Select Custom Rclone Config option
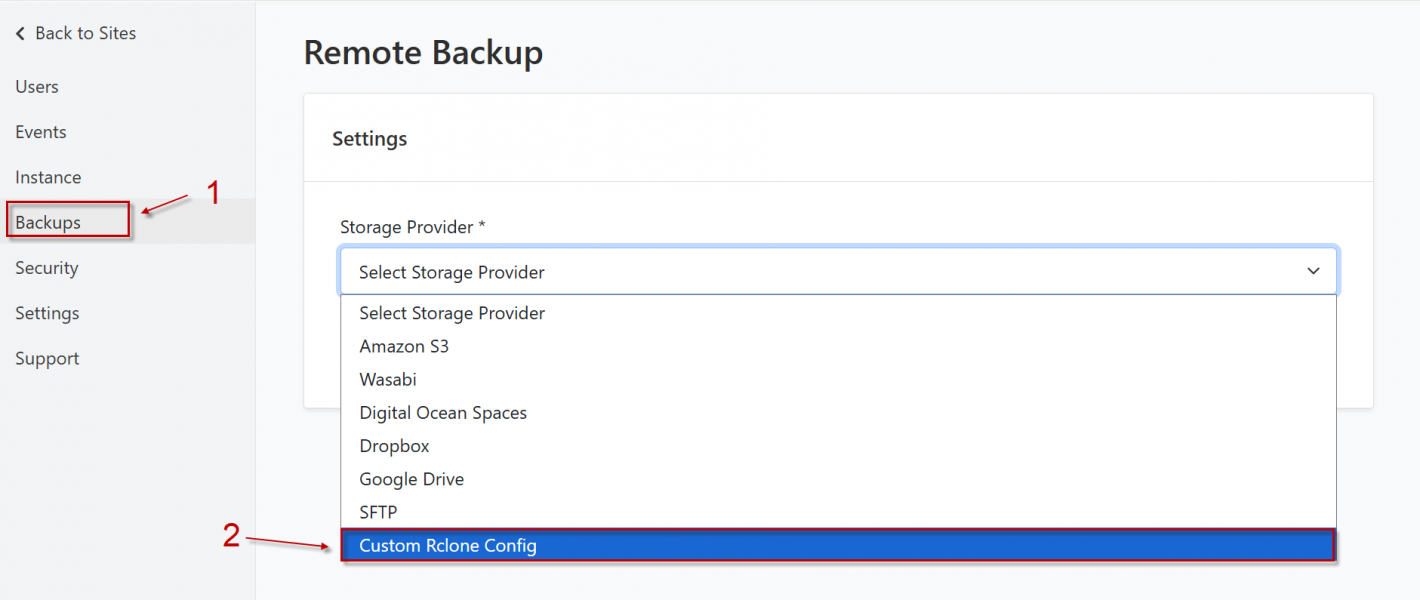Screen dimensions: 1420x600 838,546
